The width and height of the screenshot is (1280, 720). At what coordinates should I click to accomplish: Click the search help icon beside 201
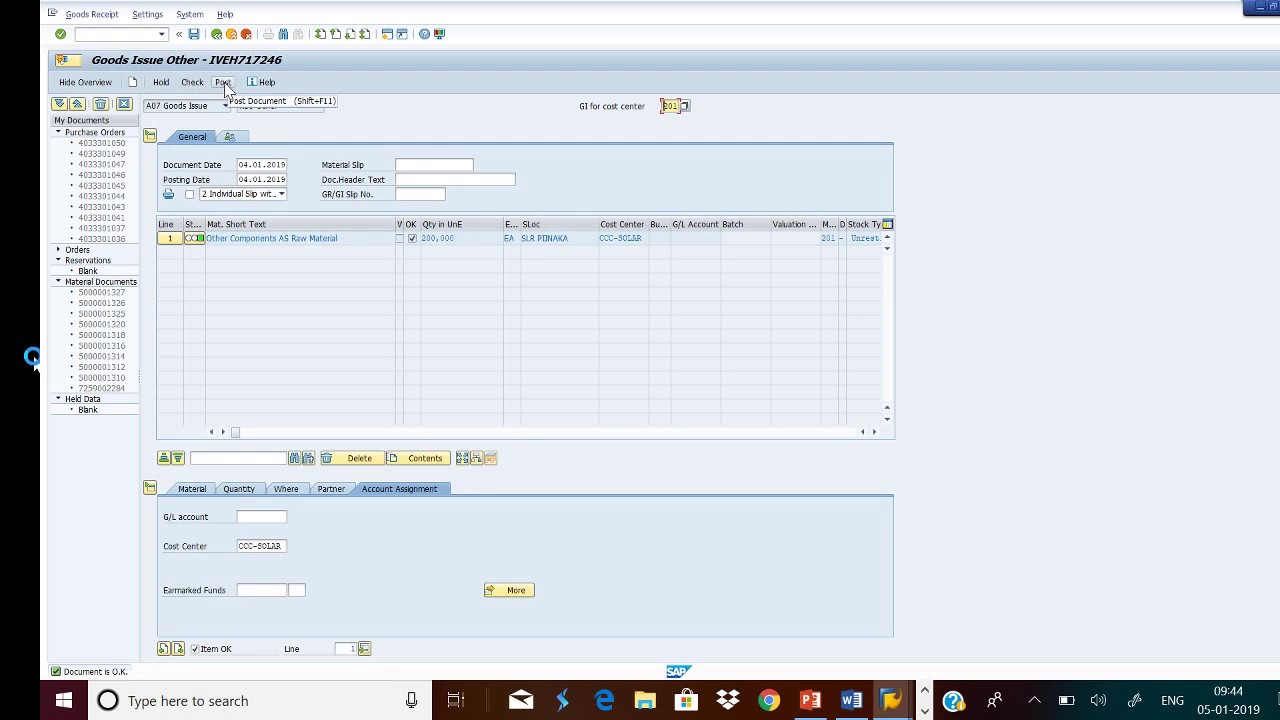pyautogui.click(x=685, y=106)
